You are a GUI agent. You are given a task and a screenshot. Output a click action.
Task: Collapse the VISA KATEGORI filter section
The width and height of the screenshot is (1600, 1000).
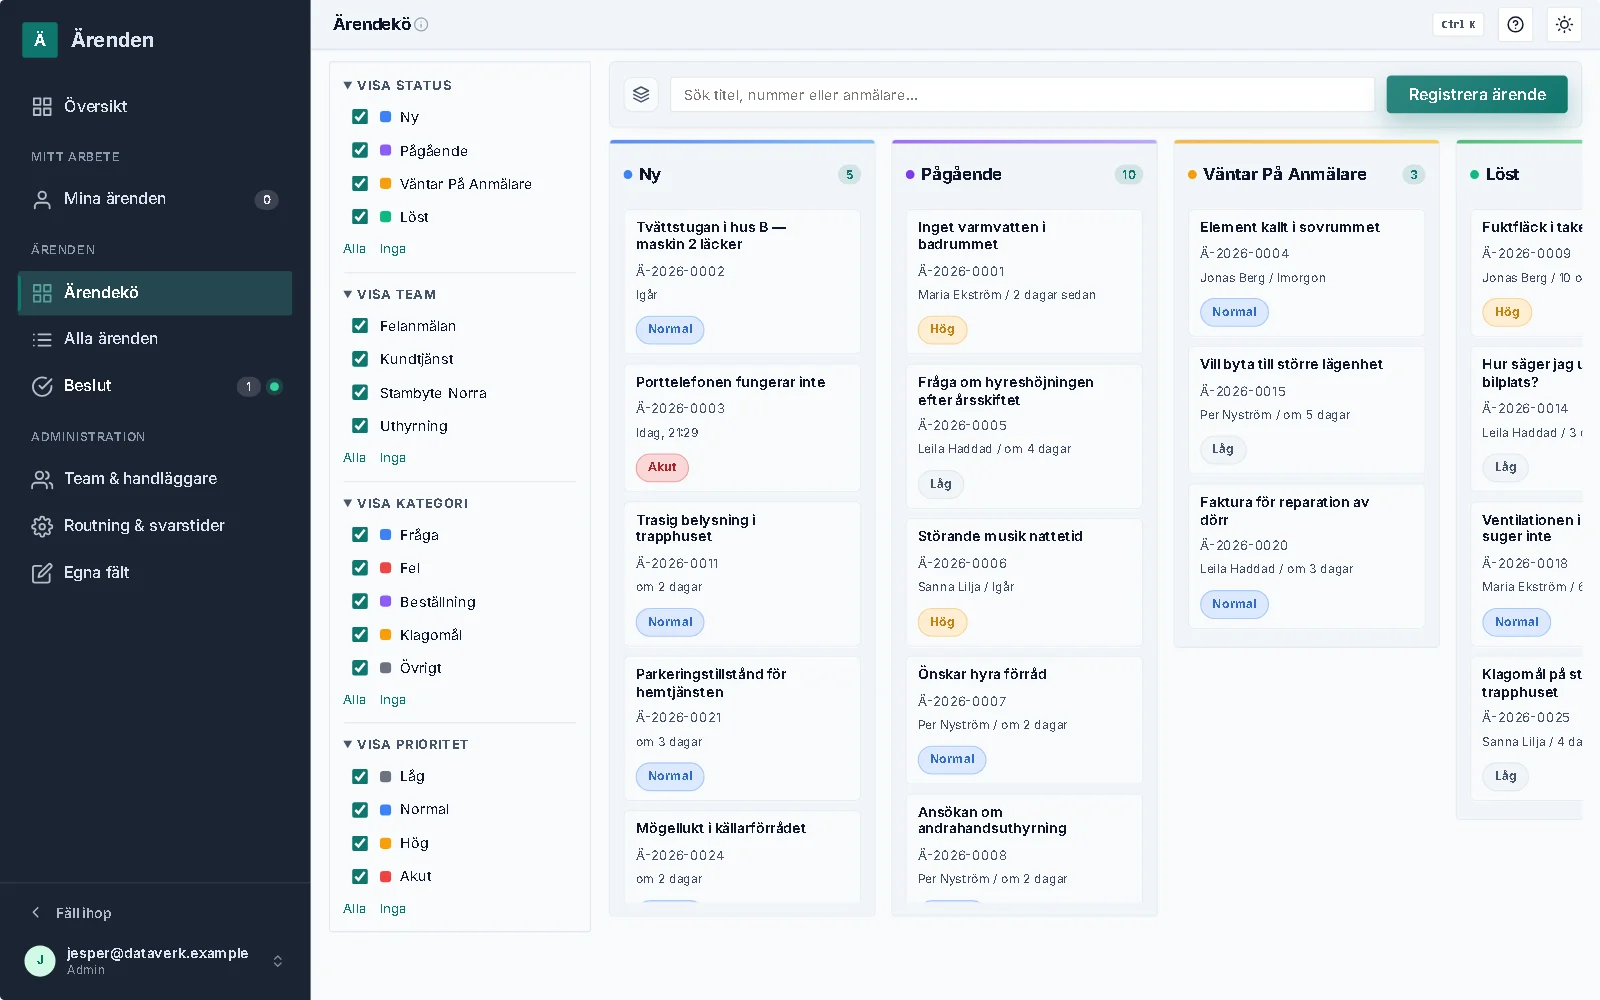click(x=405, y=504)
